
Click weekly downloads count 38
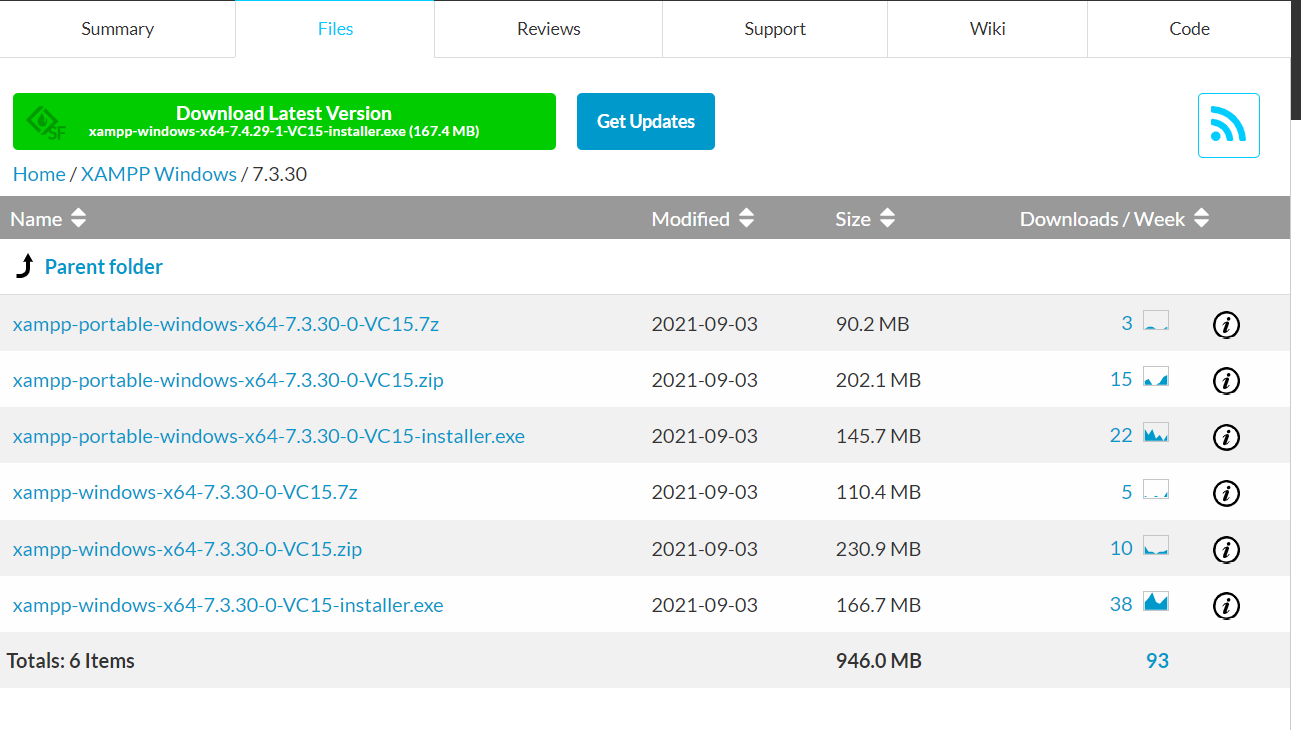(1121, 604)
